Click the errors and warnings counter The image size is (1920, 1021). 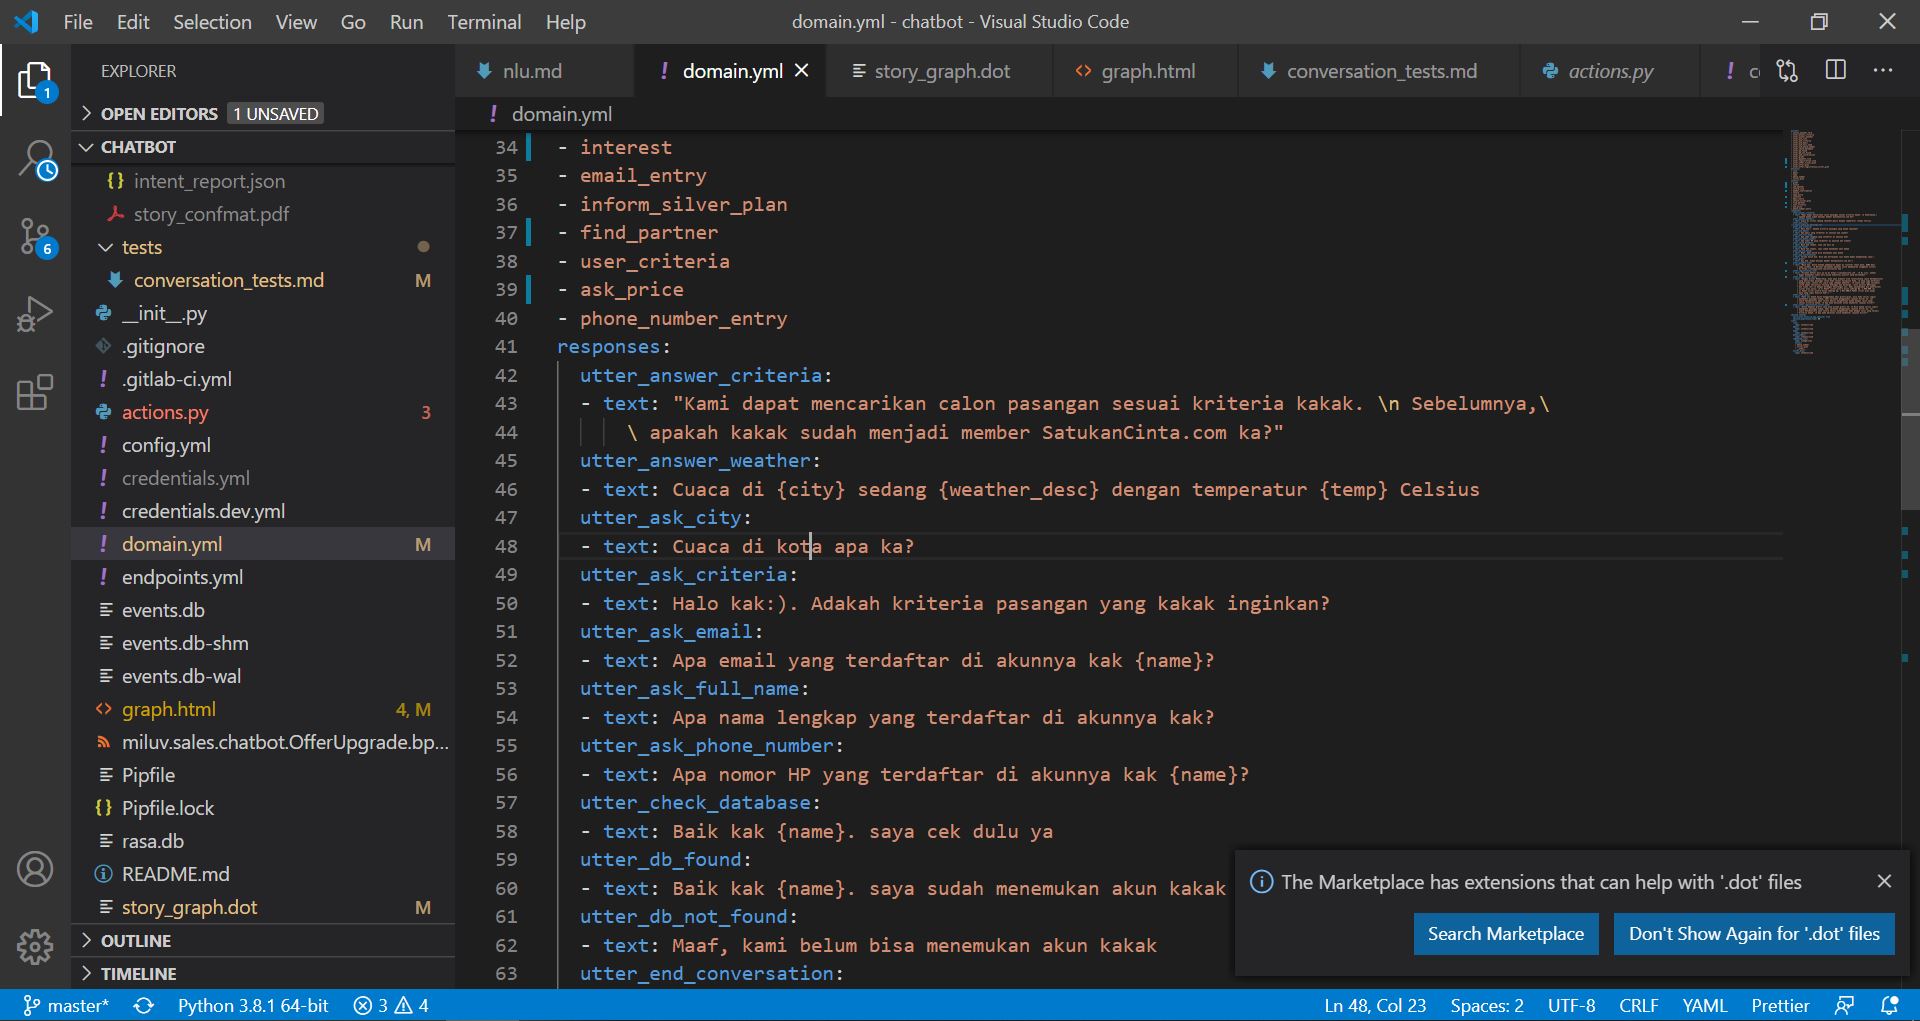(390, 1006)
